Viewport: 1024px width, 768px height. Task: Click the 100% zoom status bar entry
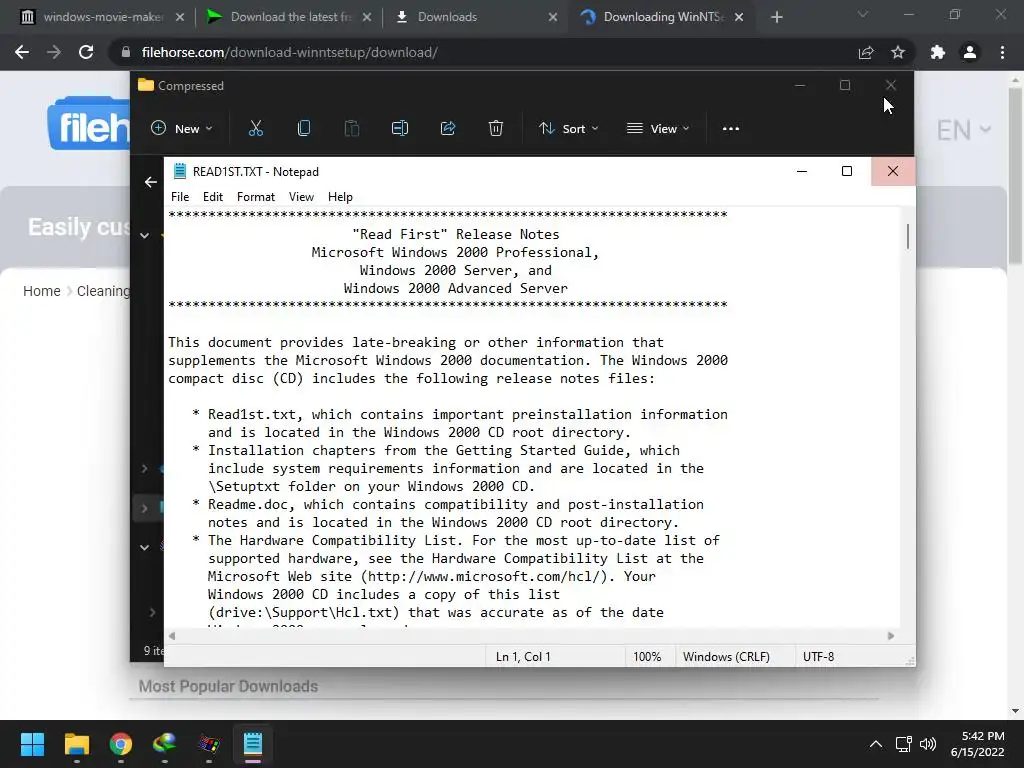[x=647, y=656]
